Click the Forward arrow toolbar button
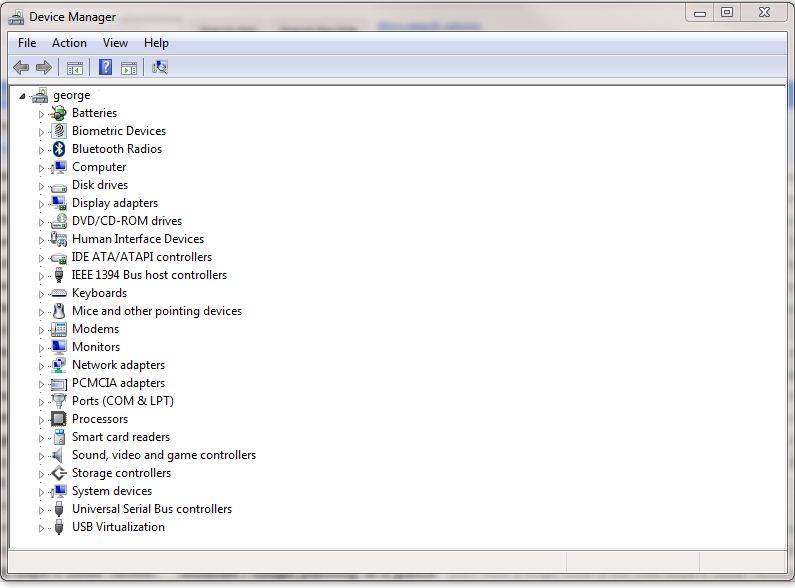795x588 pixels. 44,67
